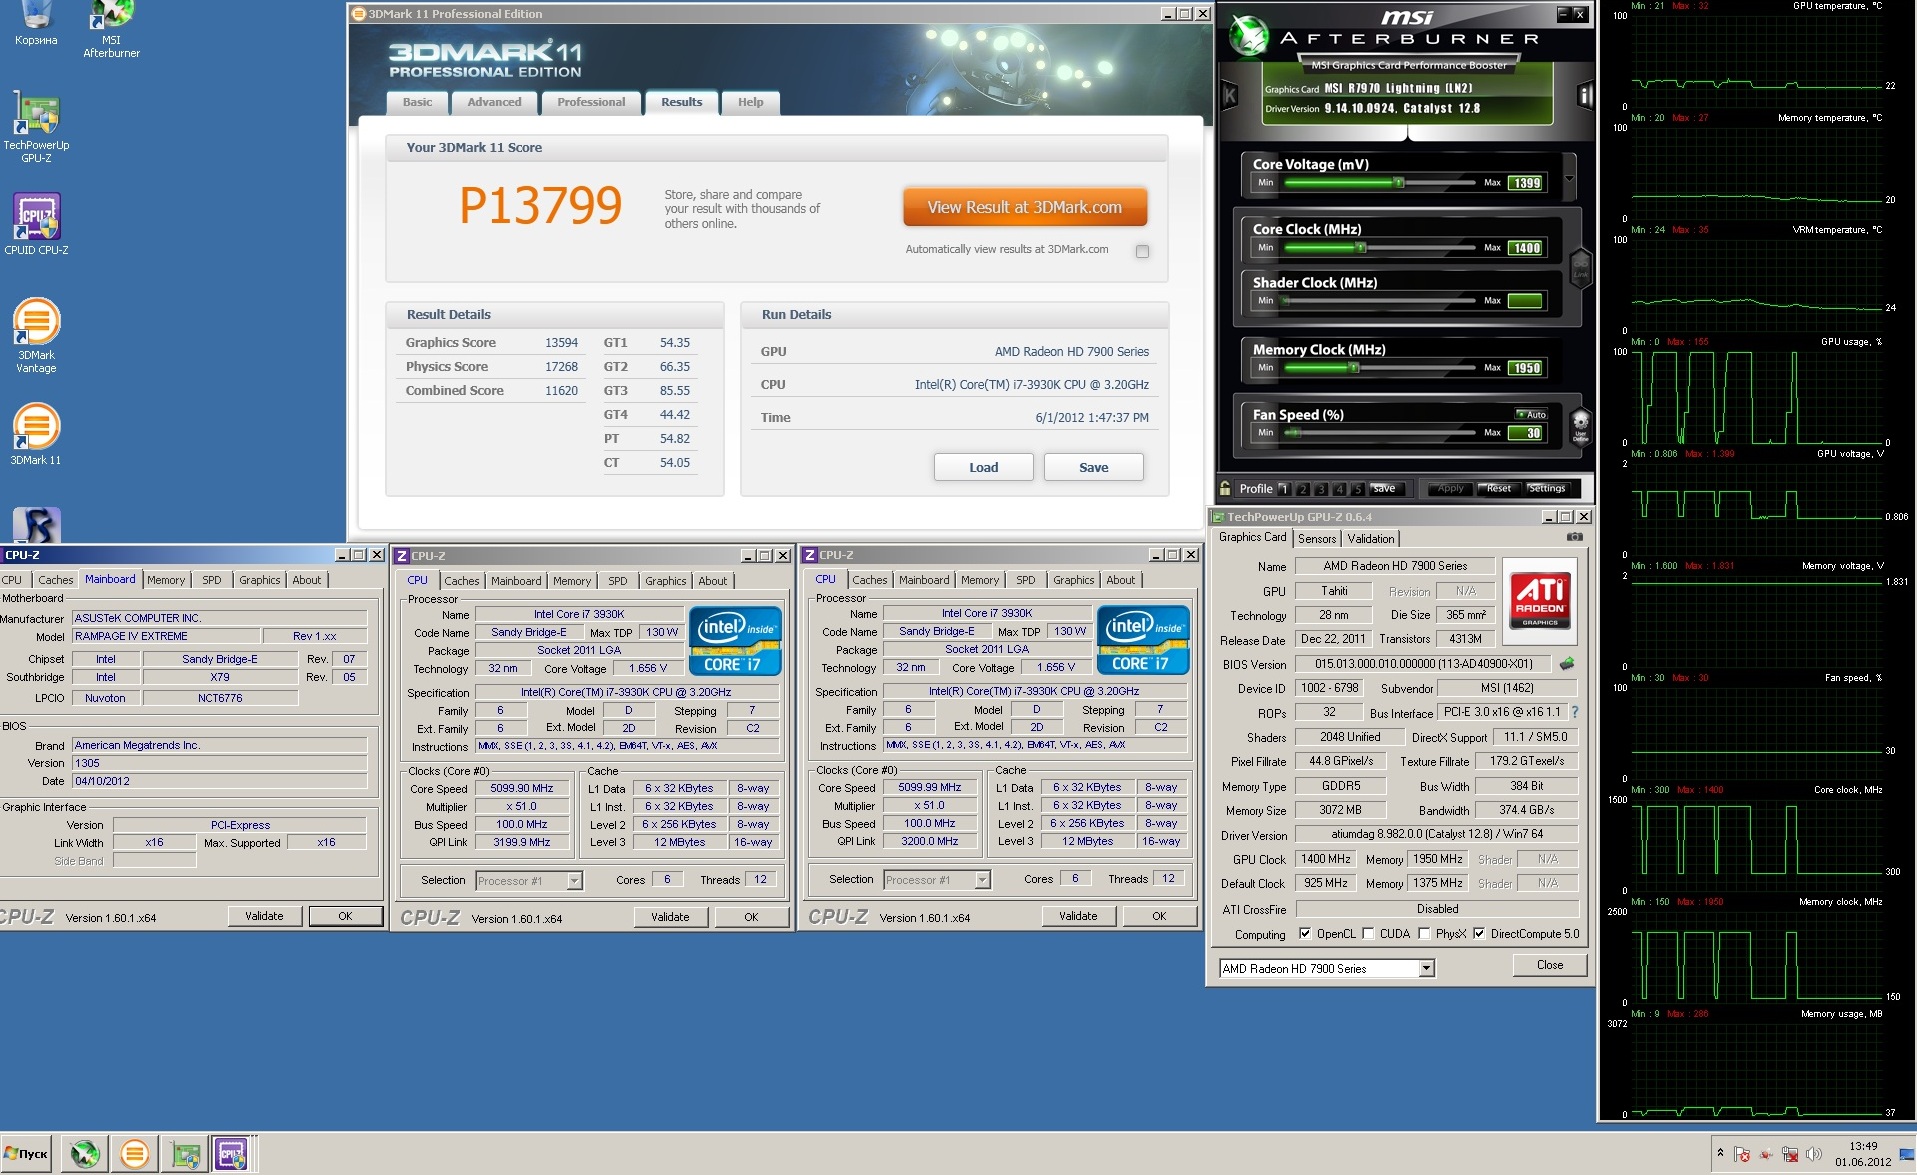Select Afterburner profile slot 5

[1357, 489]
